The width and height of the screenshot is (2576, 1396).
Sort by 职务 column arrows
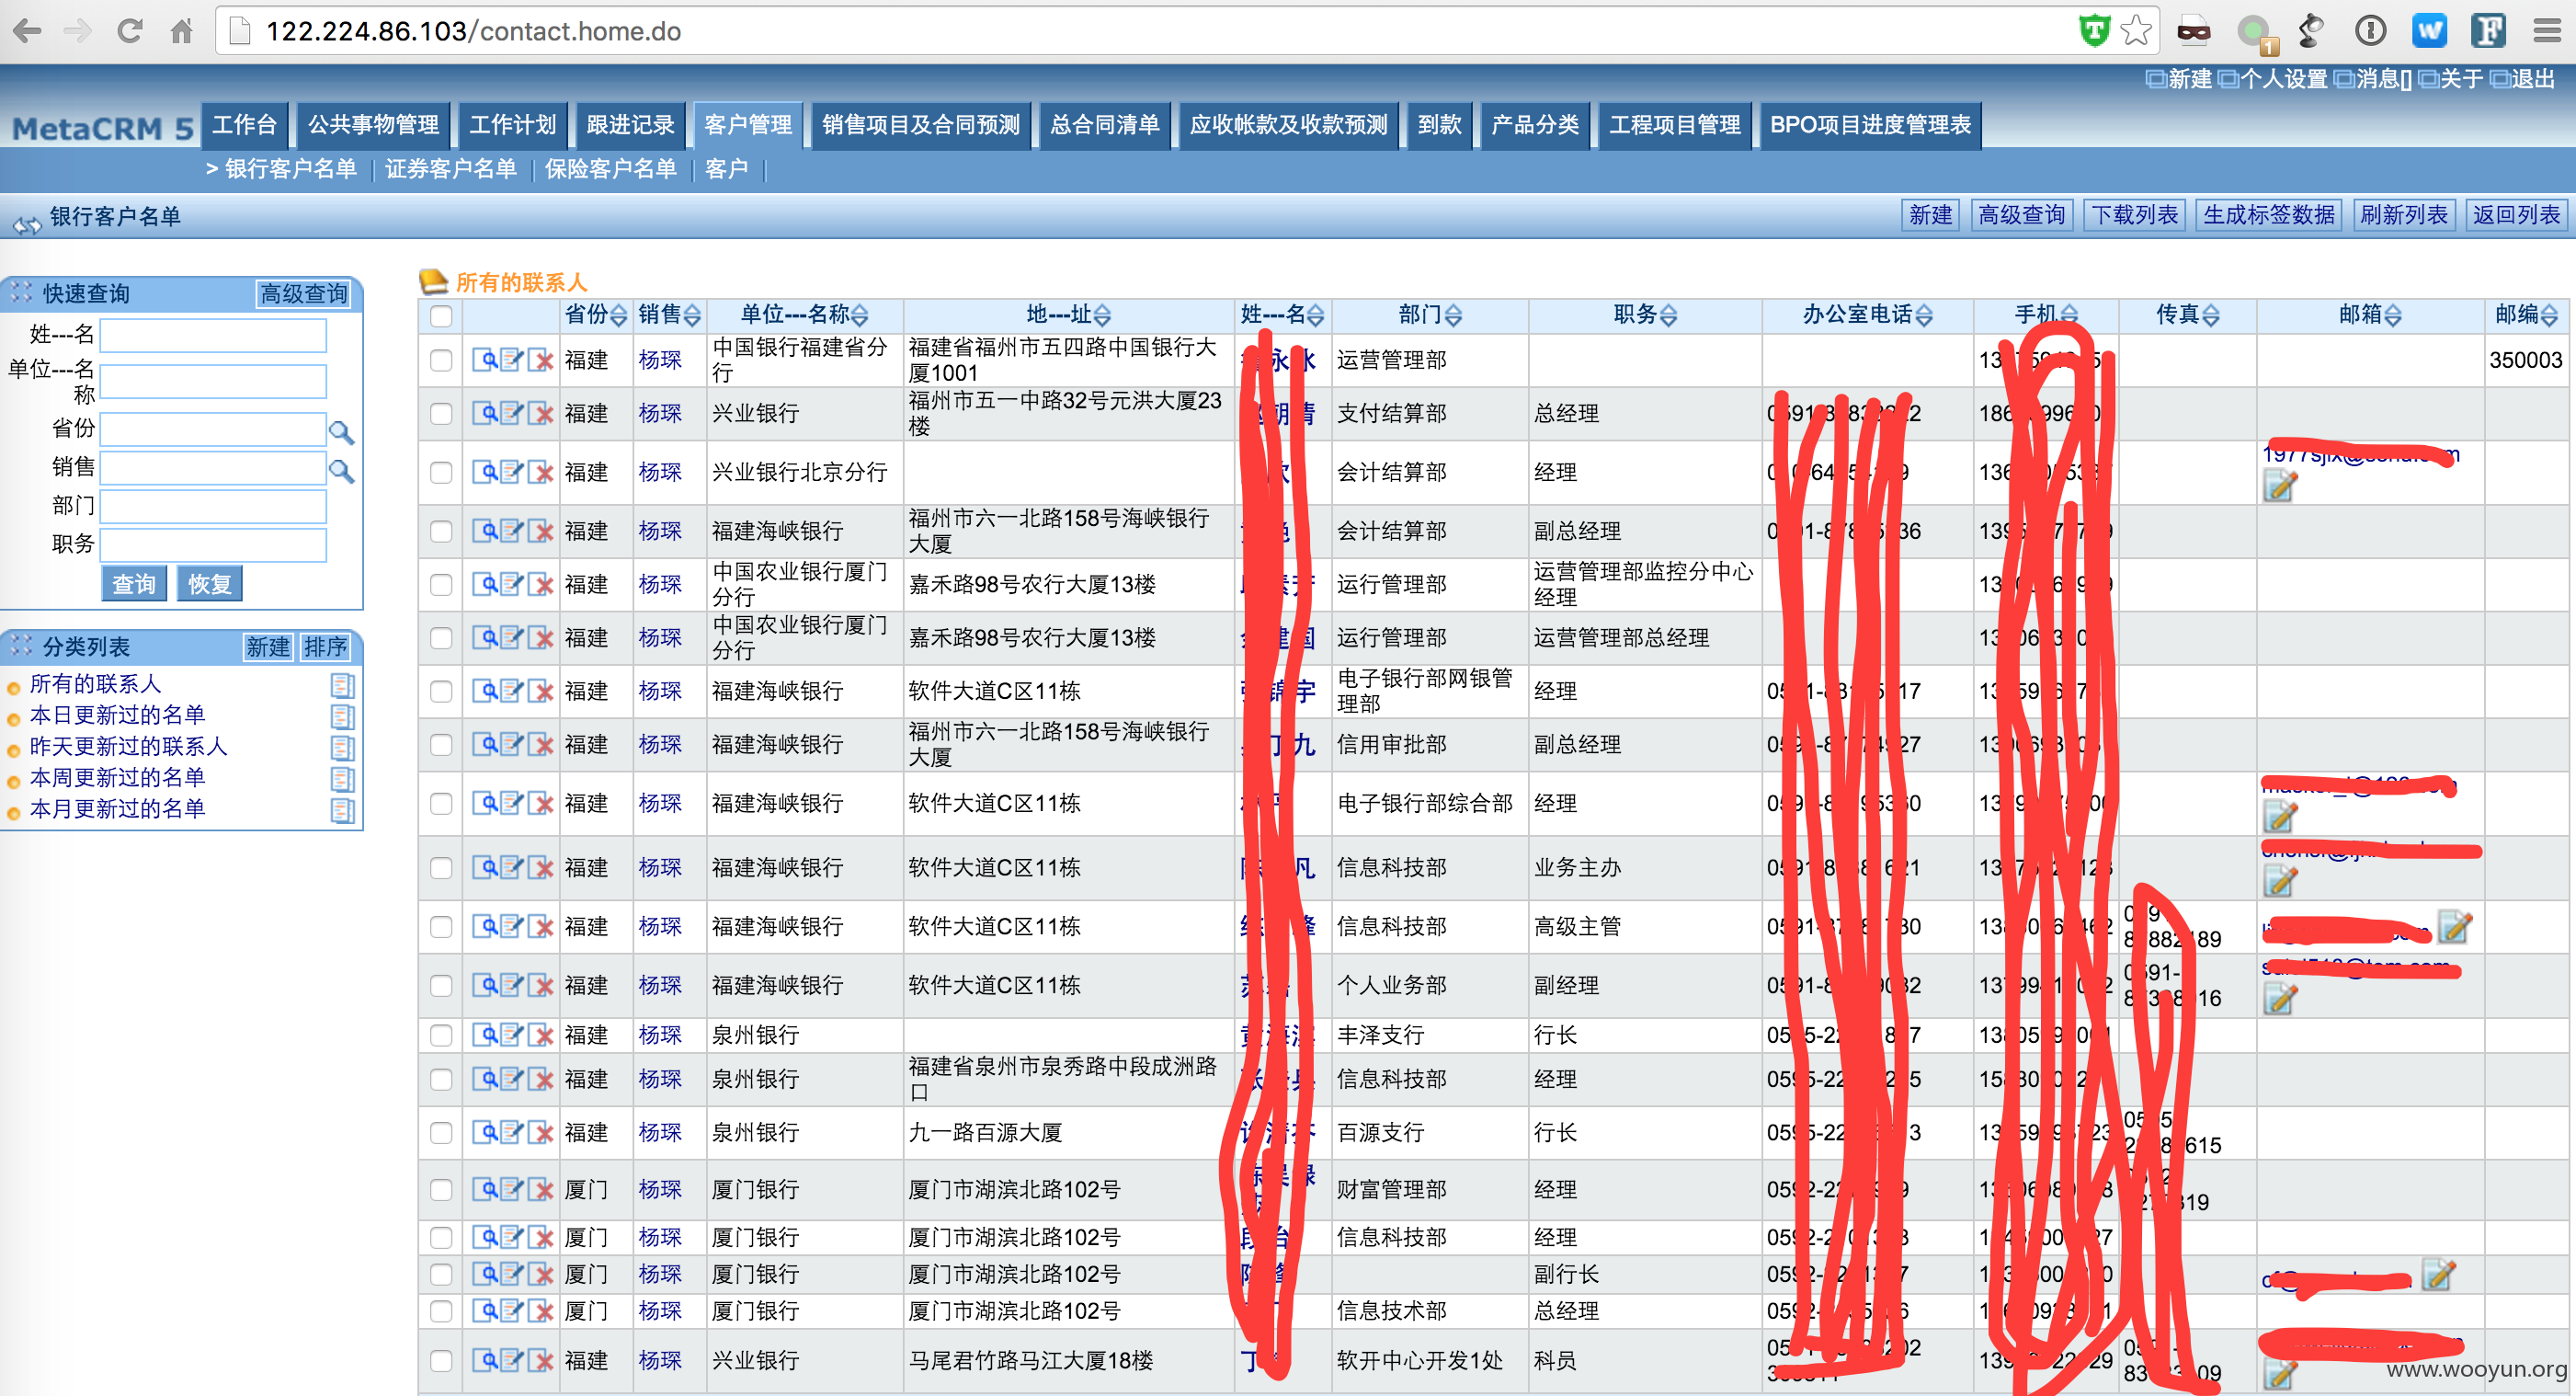pyautogui.click(x=1668, y=316)
